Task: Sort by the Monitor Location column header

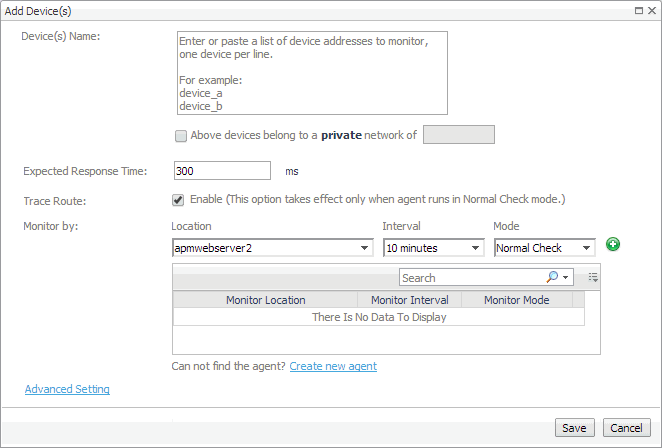Action: pos(265,300)
